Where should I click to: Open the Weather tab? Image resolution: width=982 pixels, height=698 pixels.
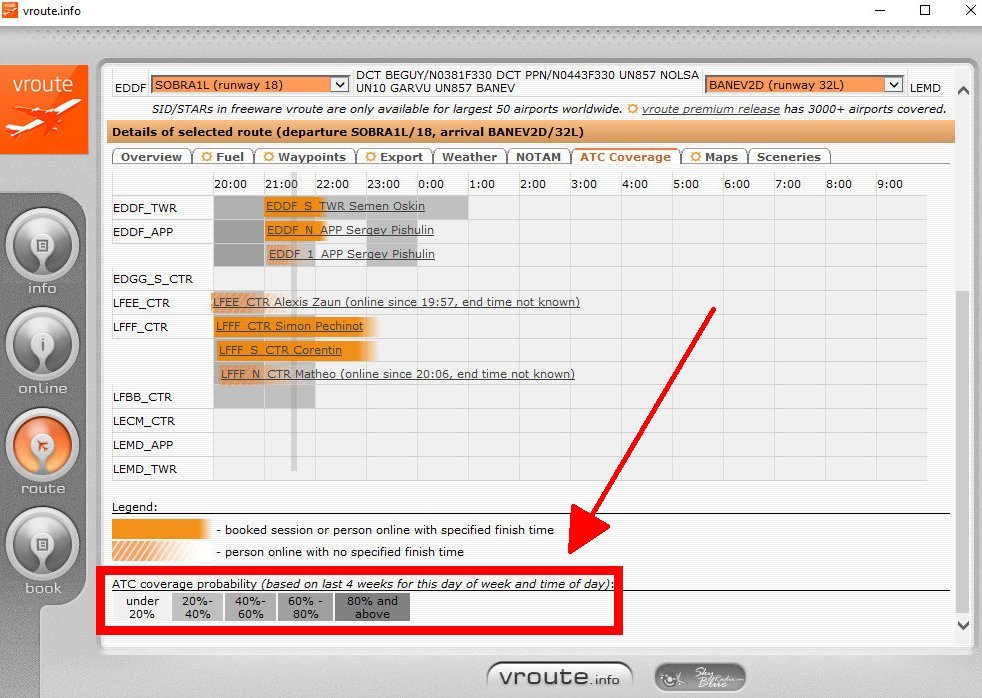[469, 157]
